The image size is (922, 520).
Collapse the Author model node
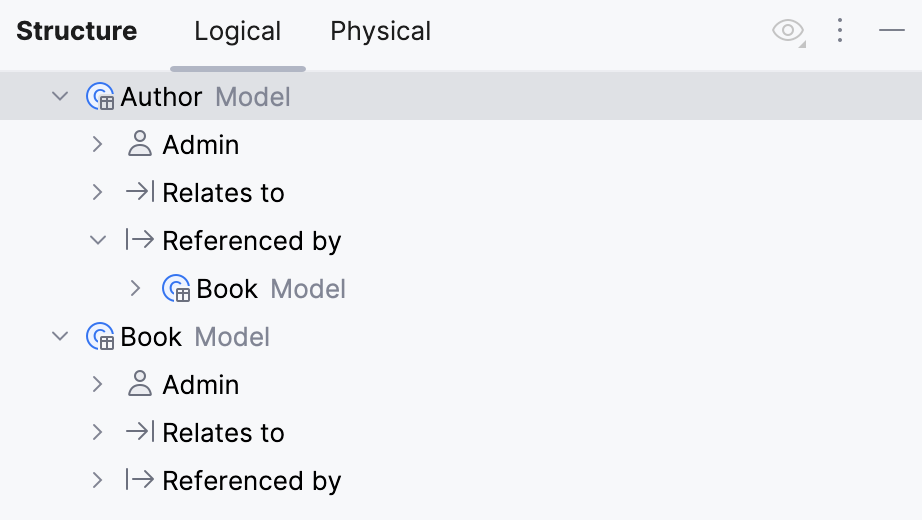(60, 97)
